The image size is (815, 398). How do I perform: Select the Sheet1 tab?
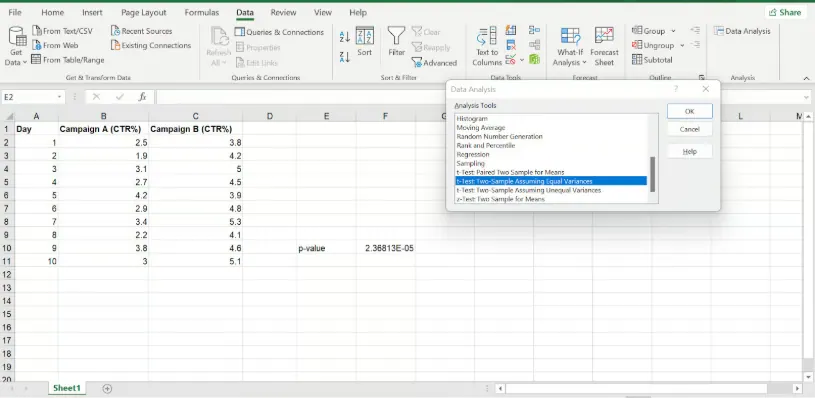pos(67,388)
